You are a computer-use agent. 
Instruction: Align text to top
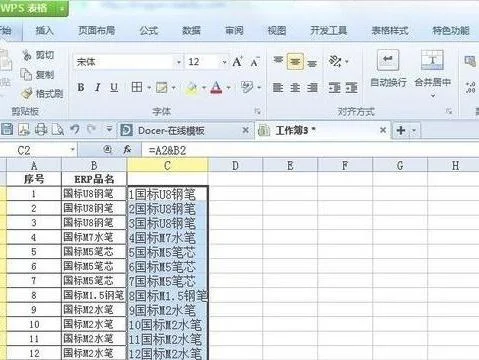click(278, 61)
